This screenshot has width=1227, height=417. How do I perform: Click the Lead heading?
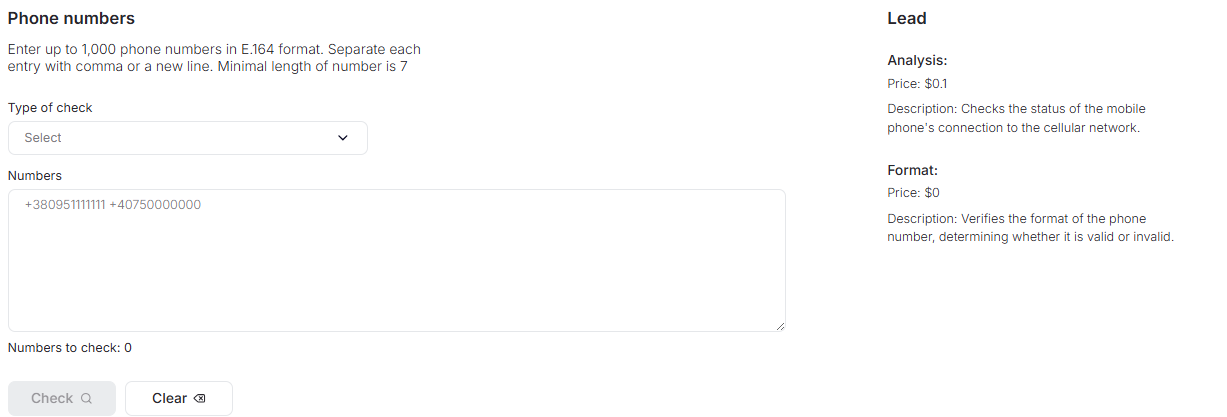pos(907,19)
